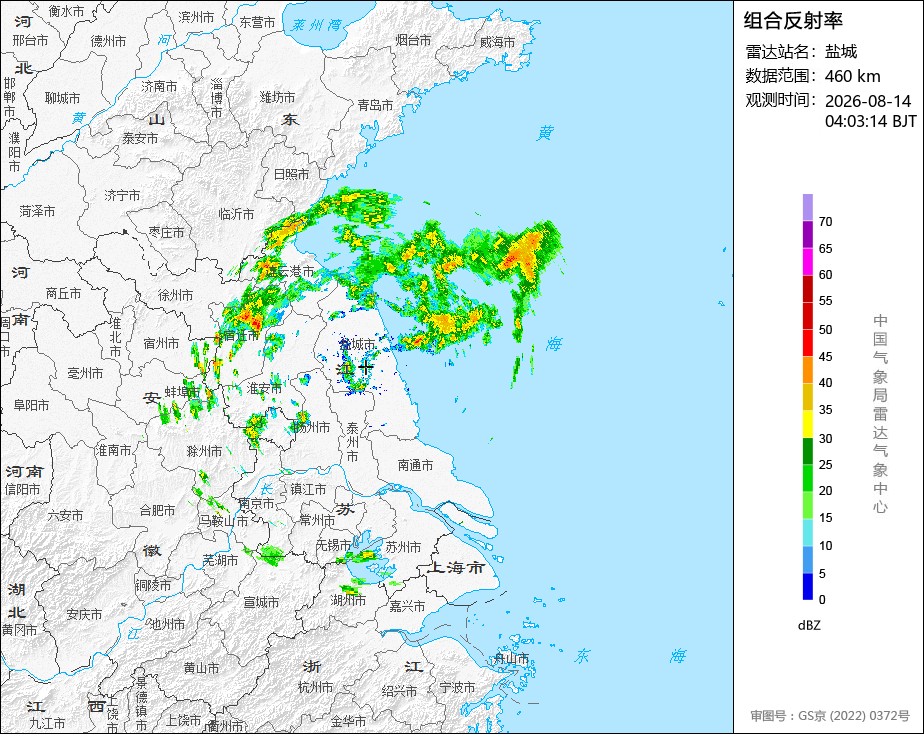This screenshot has height=734, width=924.
Task: Click the 舟山市 island label
Action: (512, 659)
